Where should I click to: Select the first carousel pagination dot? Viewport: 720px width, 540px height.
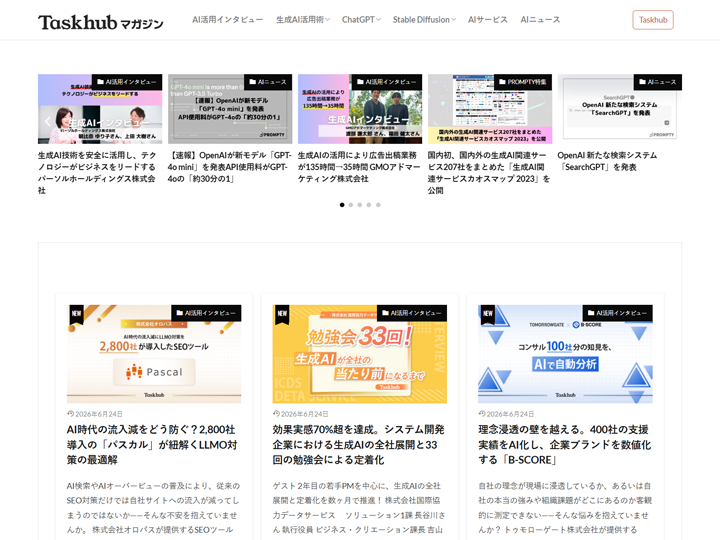342,205
